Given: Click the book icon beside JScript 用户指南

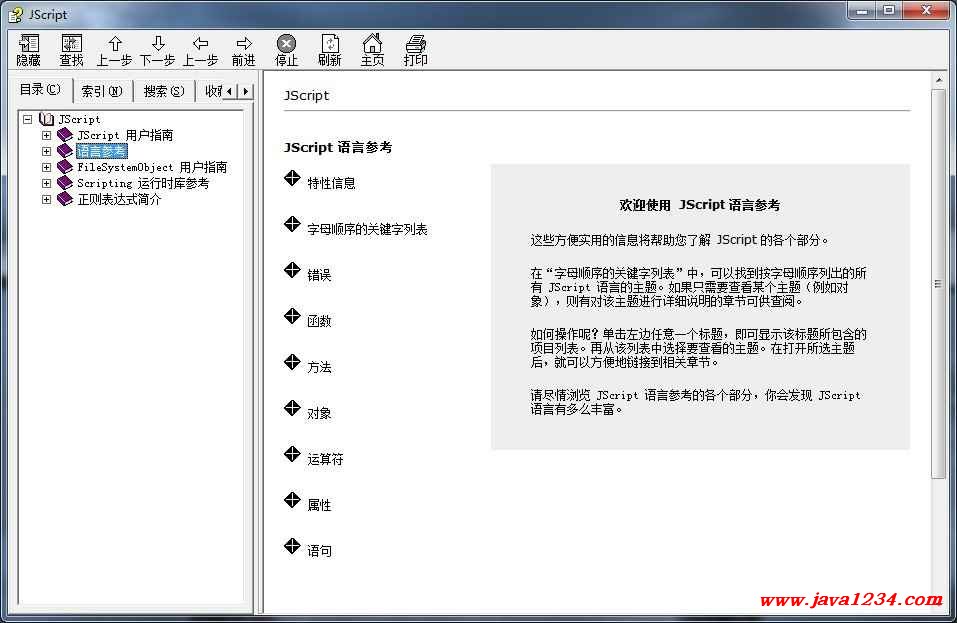Looking at the screenshot, I should click(65, 135).
